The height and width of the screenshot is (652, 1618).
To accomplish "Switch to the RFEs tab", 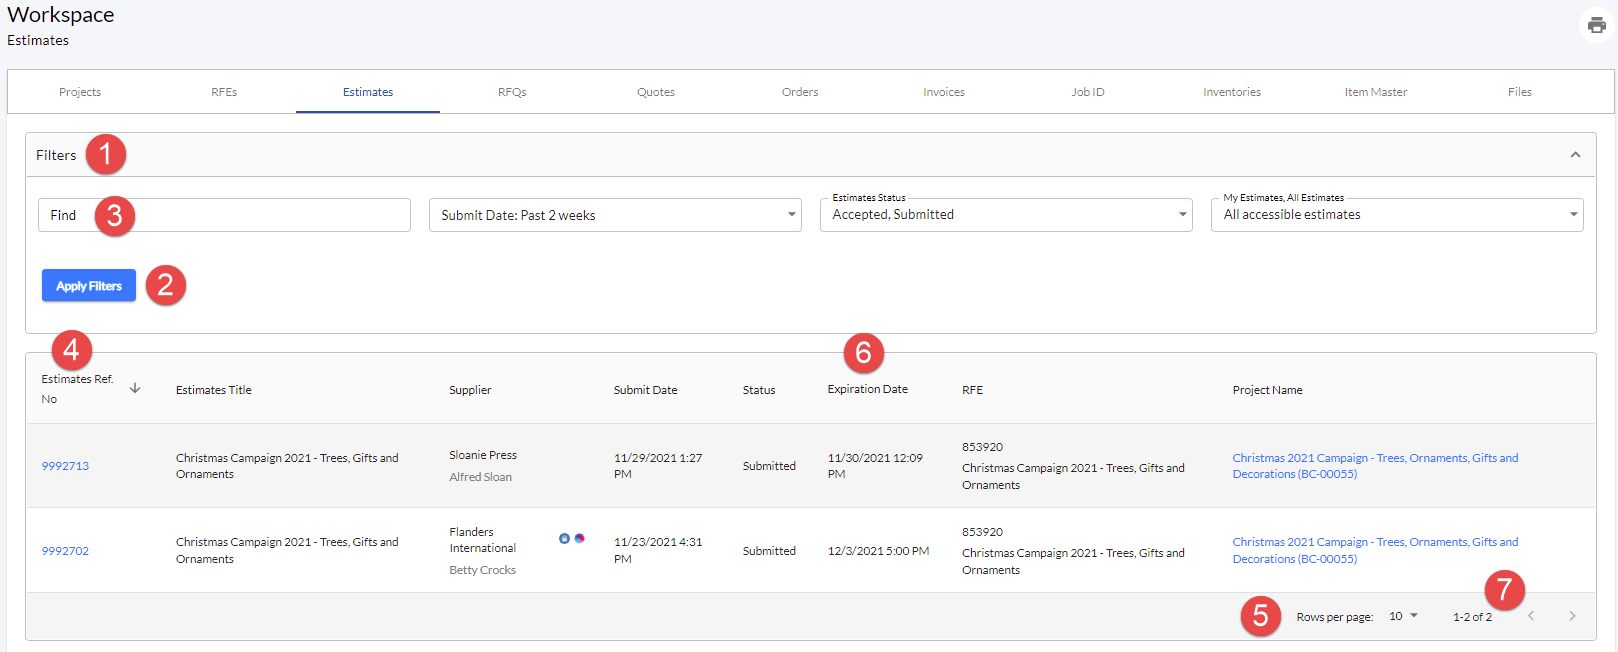I will [x=224, y=92].
